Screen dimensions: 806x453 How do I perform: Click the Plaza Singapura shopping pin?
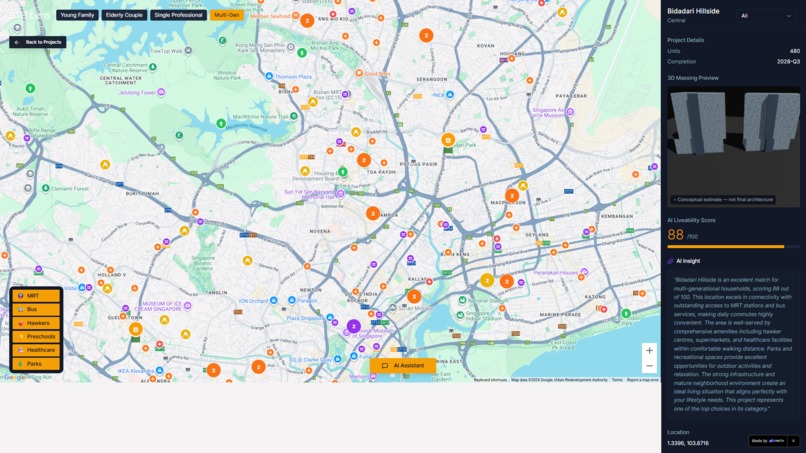click(x=330, y=318)
